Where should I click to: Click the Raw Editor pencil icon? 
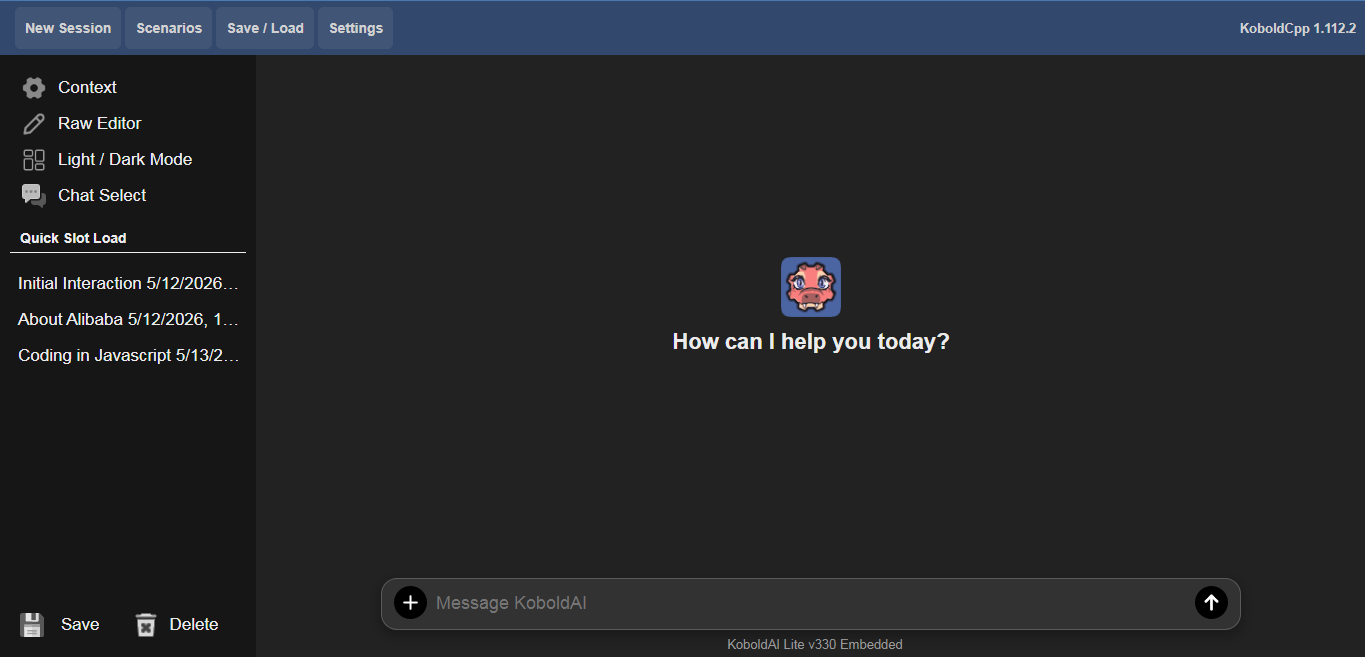point(34,124)
